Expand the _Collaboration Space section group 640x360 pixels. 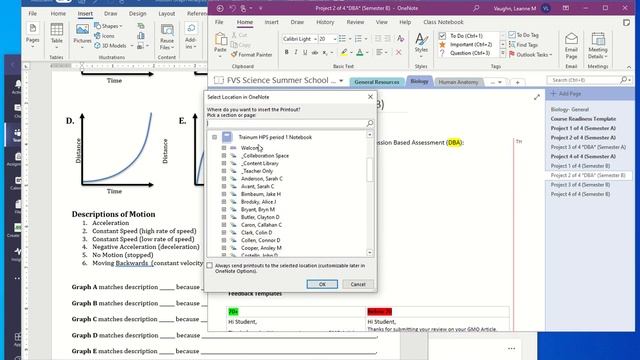(x=224, y=156)
